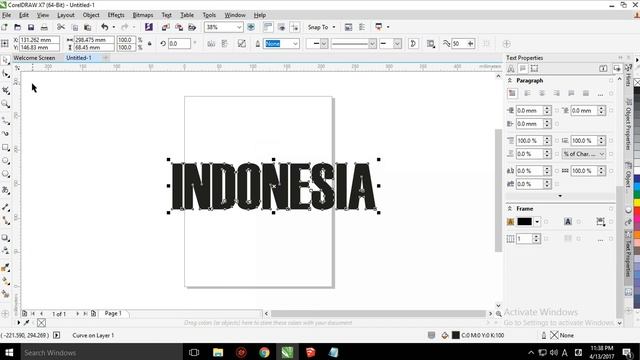Collapse the Paragraph section
This screenshot has width=640, height=360.
coord(510,81)
